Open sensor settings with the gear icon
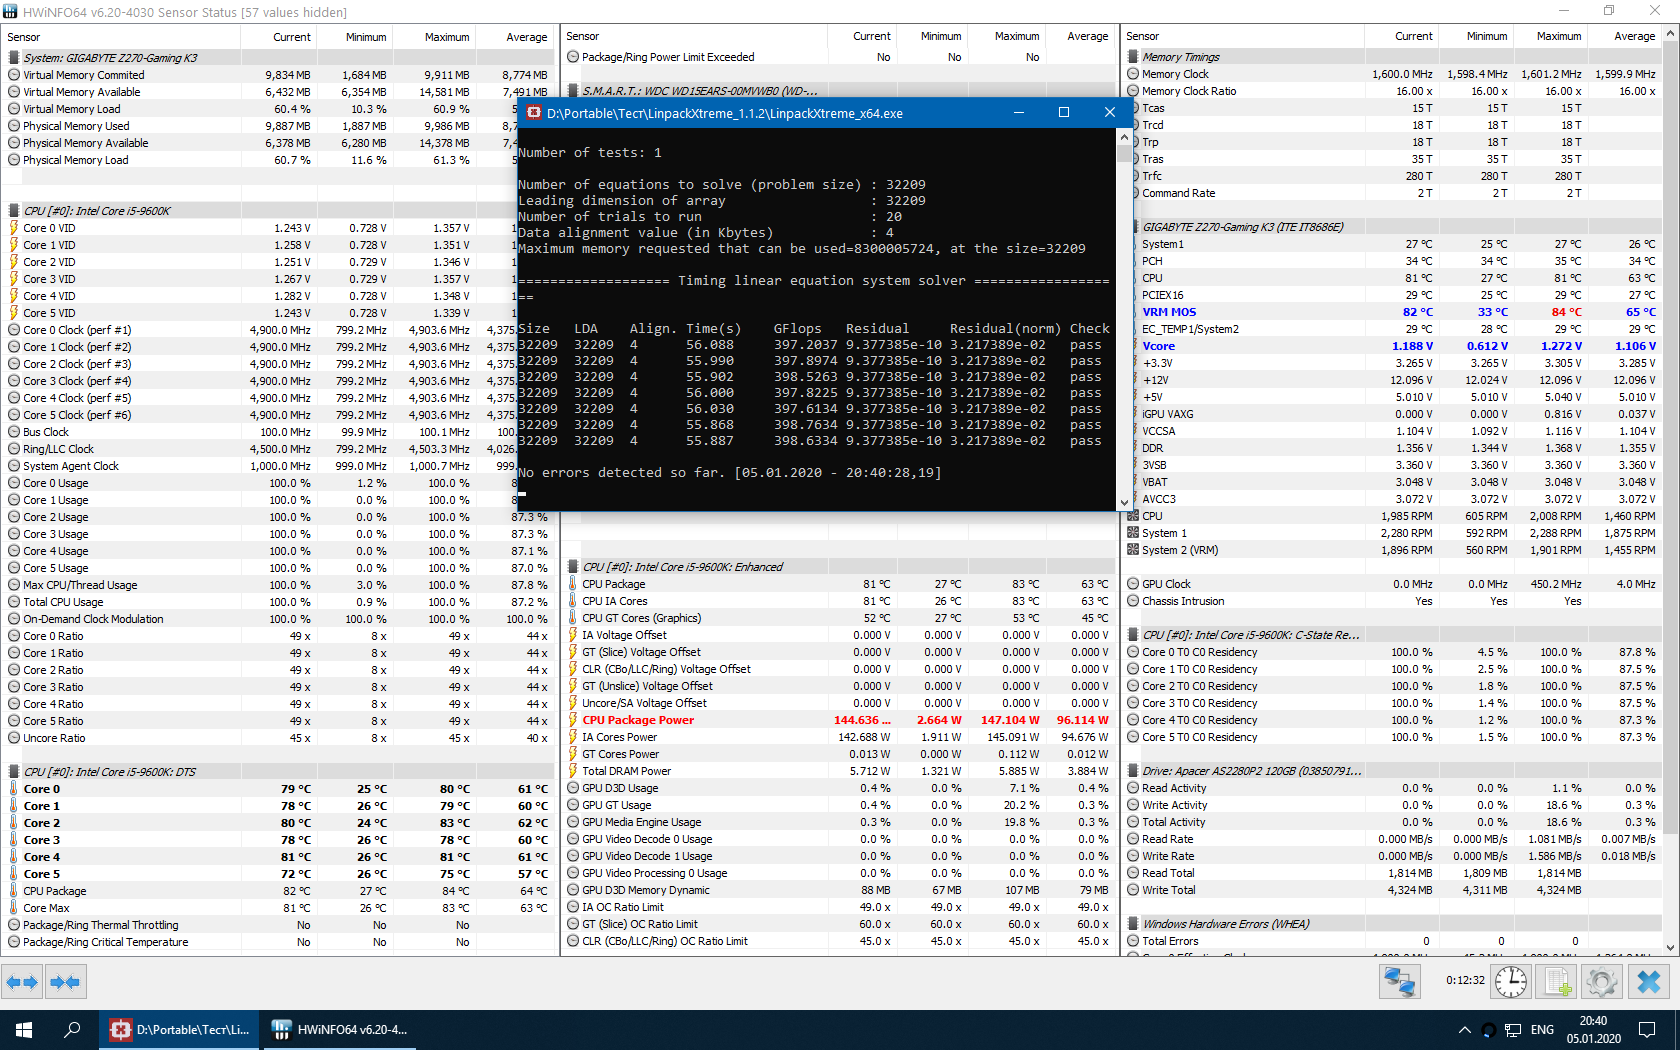 point(1602,982)
